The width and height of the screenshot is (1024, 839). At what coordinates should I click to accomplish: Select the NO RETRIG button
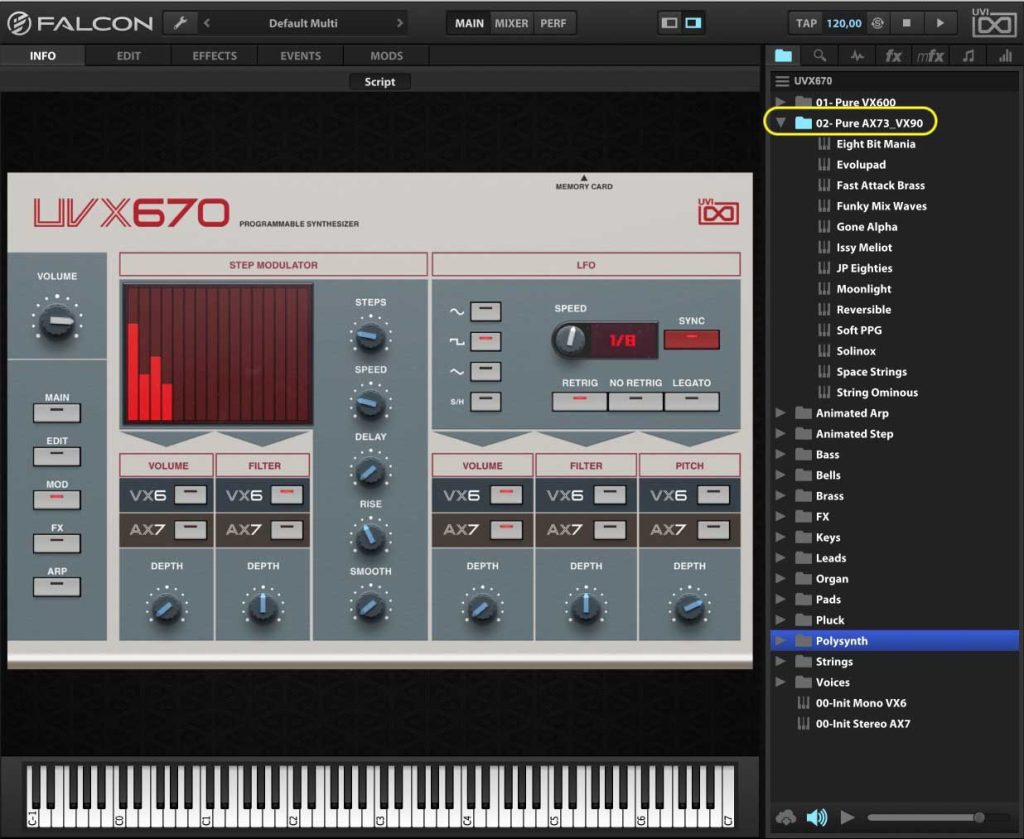tap(635, 401)
